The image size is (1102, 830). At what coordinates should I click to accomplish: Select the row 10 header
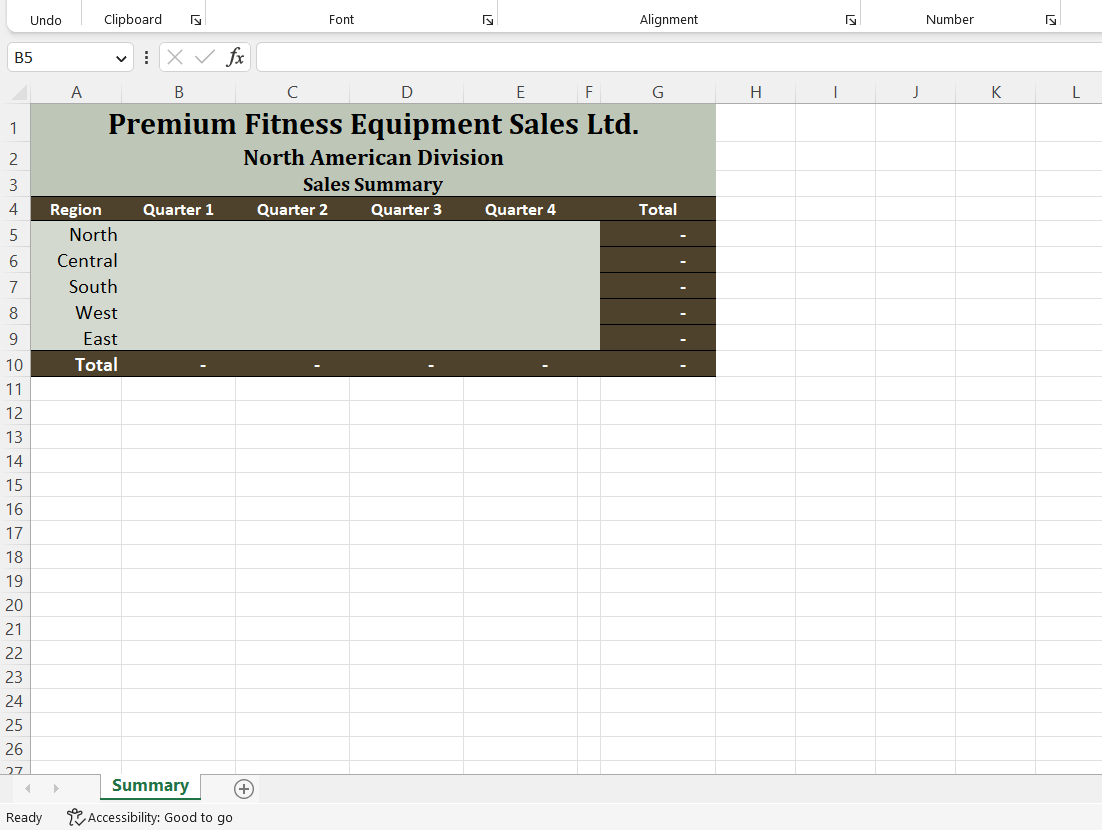pos(14,364)
